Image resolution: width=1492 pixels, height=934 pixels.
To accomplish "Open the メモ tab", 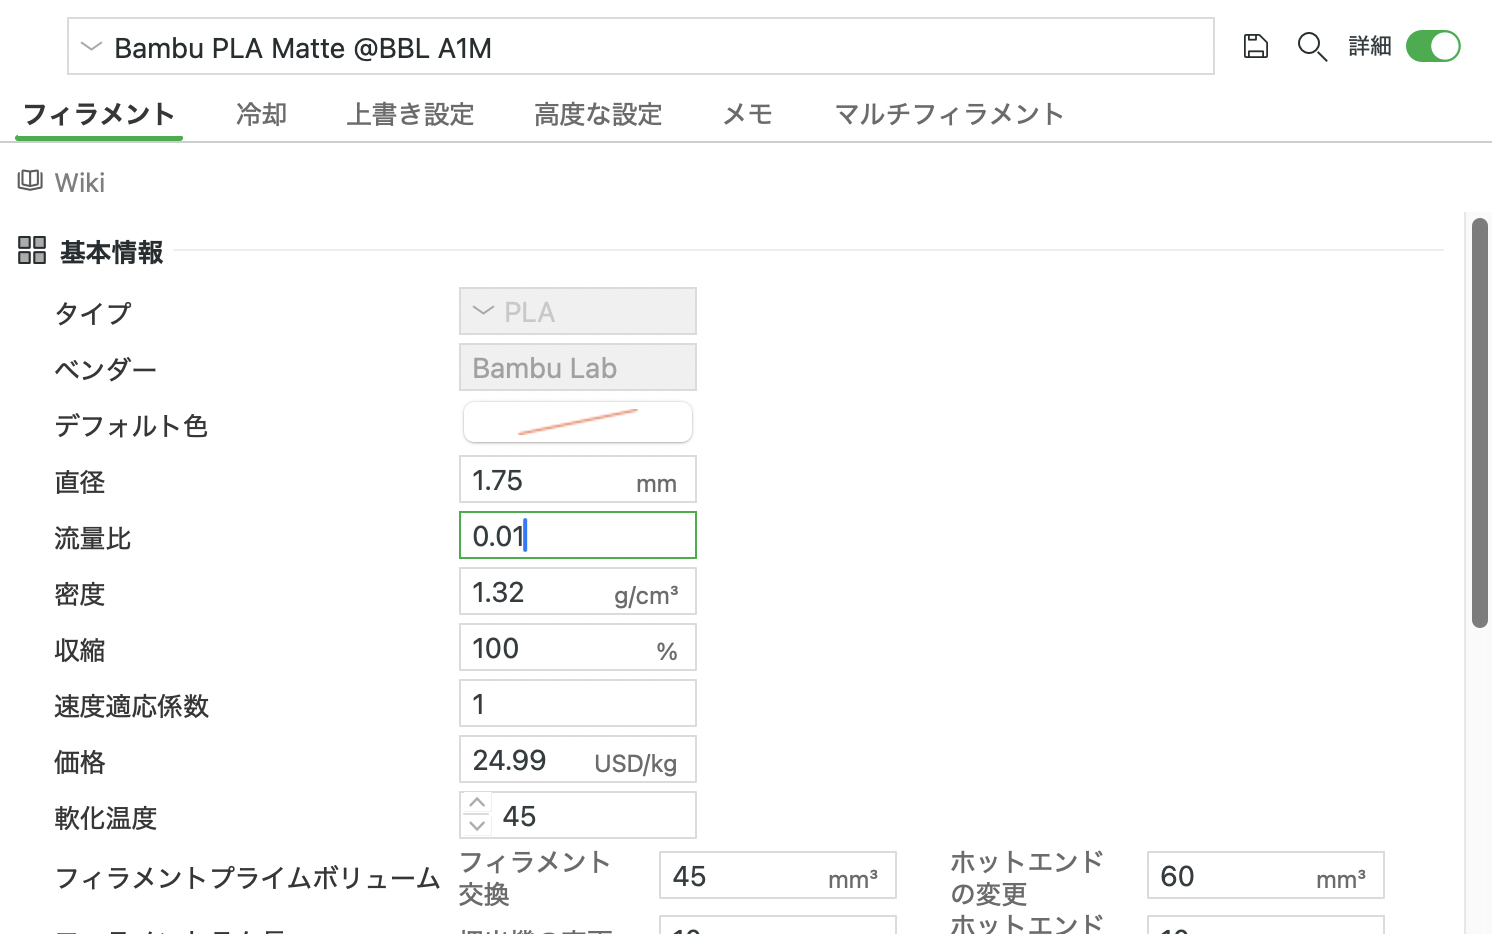I will (747, 114).
